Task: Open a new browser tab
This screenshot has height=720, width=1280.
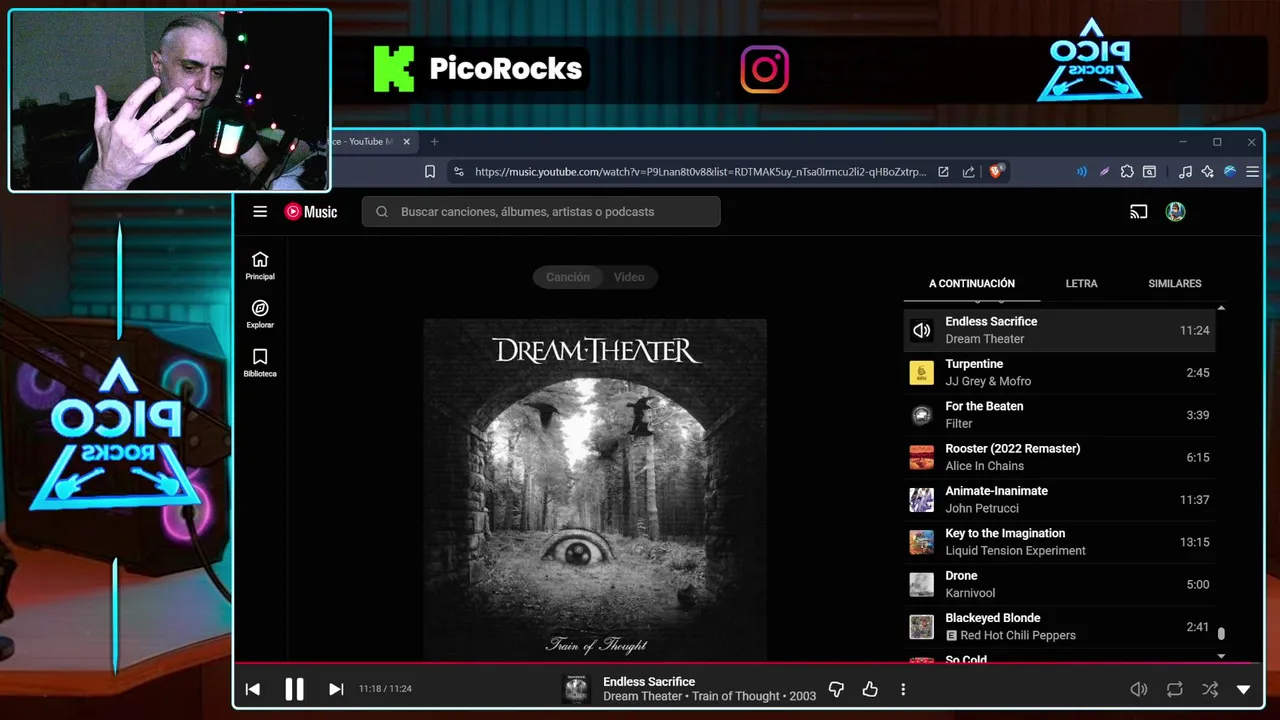Action: 434,142
